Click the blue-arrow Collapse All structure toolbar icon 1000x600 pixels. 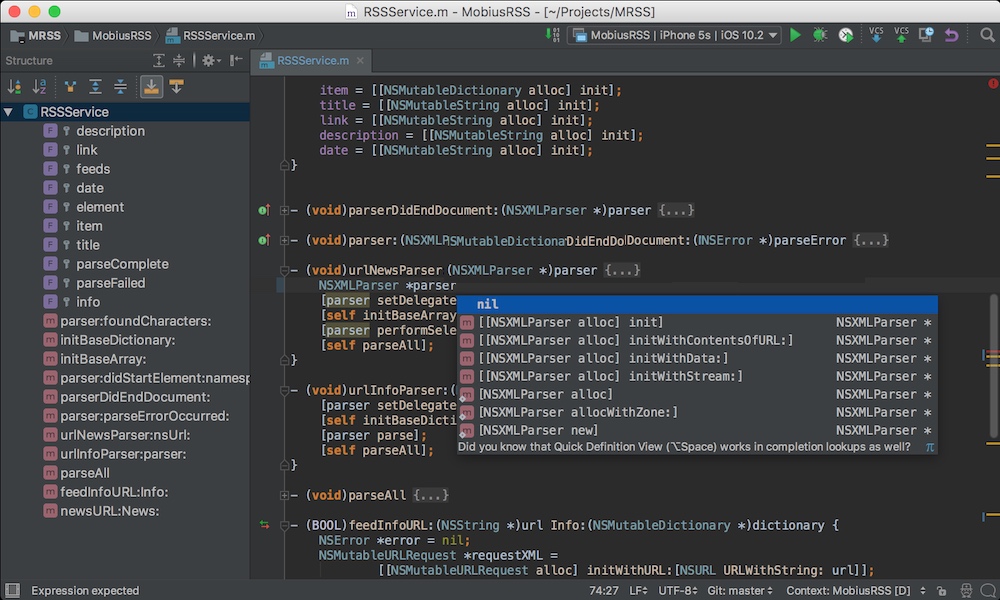[120, 87]
